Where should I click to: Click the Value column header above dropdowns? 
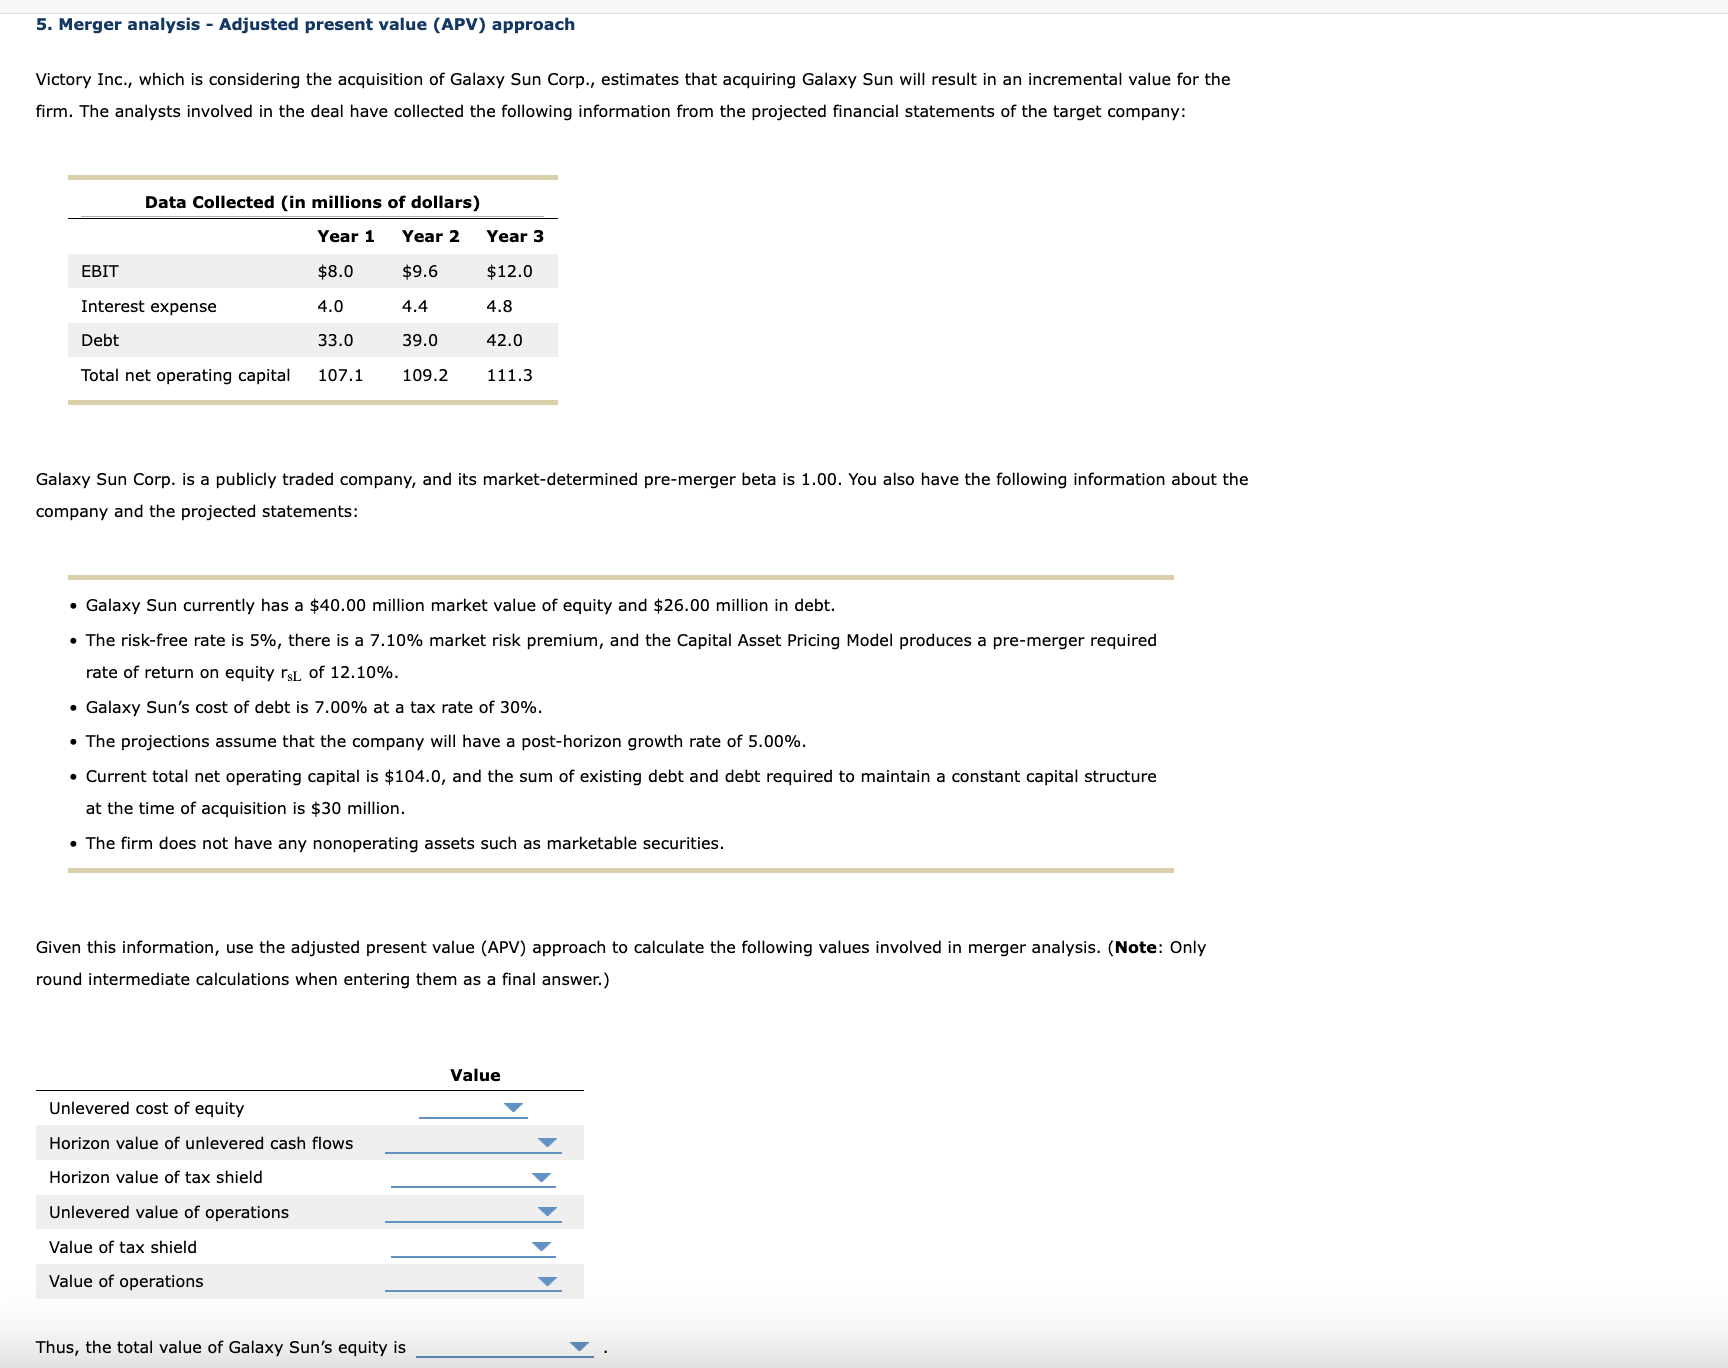tap(475, 1075)
